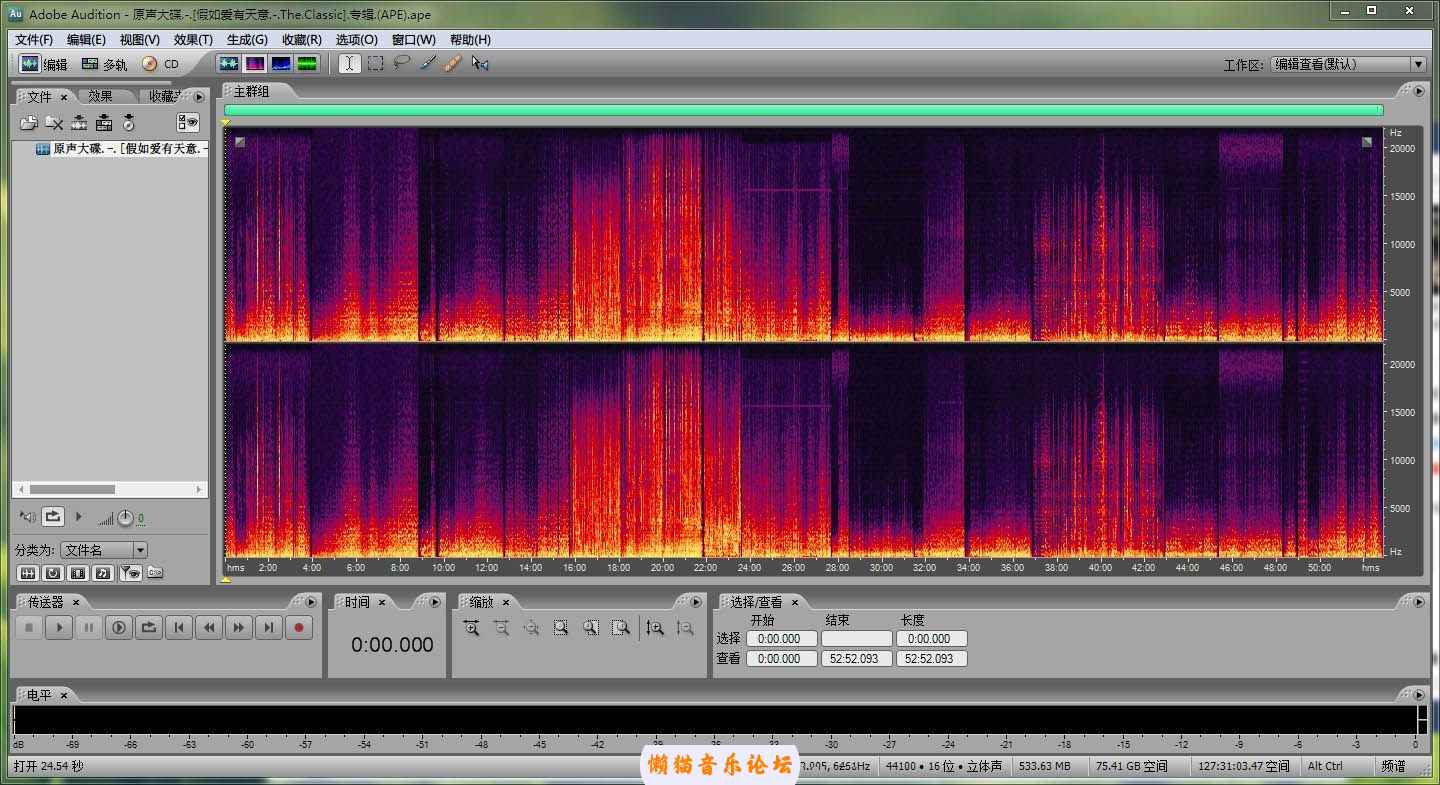The height and width of the screenshot is (785, 1440).
Task: Open 生成(G) menu
Action: pos(247,40)
